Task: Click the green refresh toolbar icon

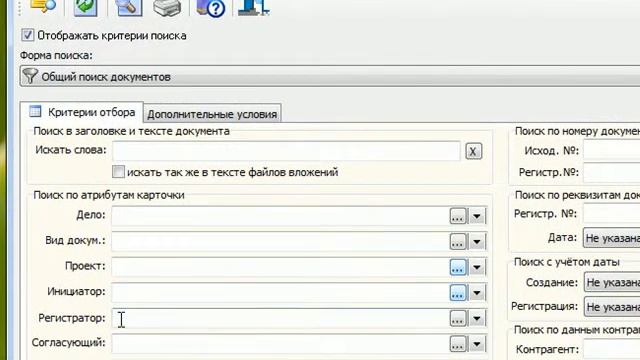Action: click(x=85, y=7)
